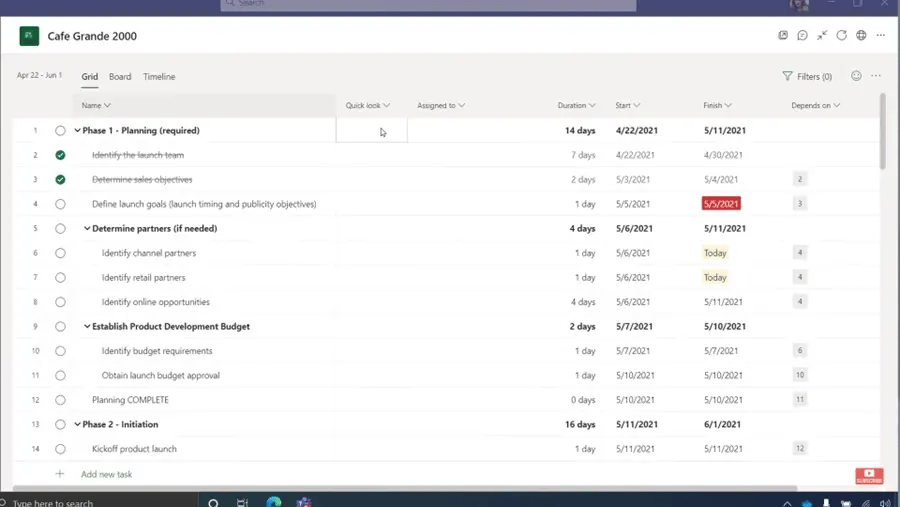The height and width of the screenshot is (507, 900).
Task: Switch to the Grid view tab
Action: pos(90,76)
